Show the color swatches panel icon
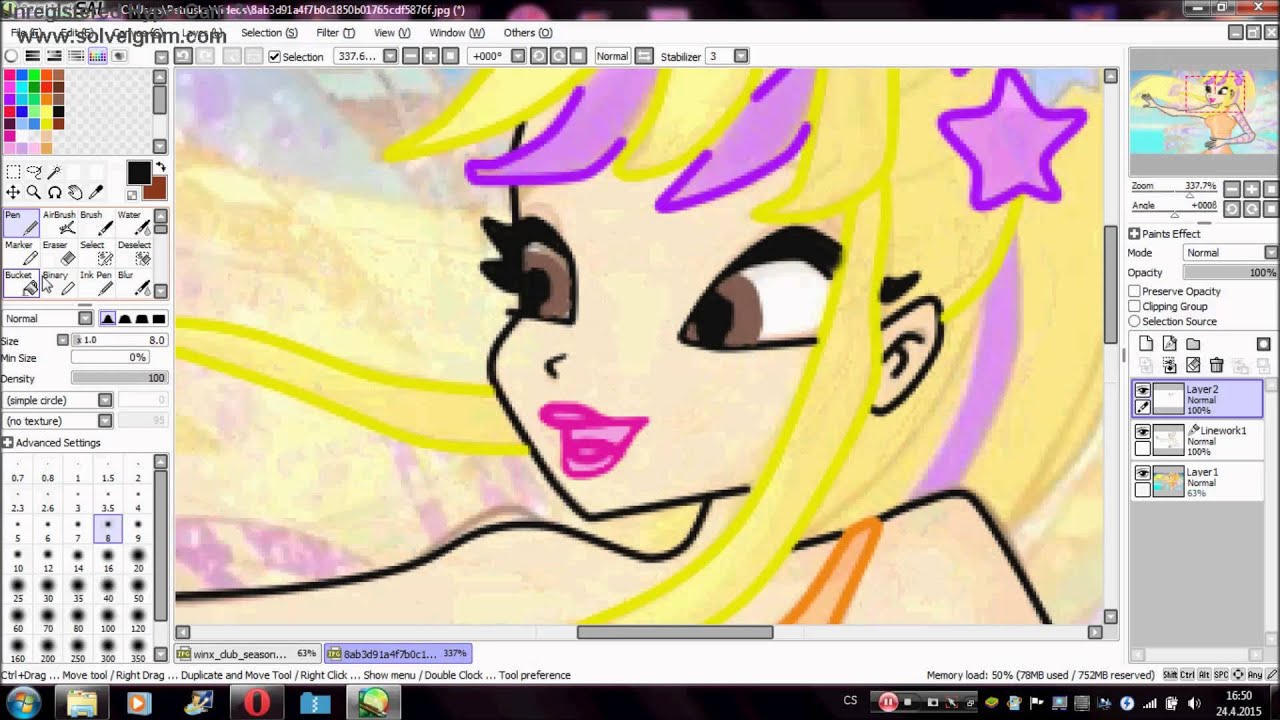 coord(97,56)
